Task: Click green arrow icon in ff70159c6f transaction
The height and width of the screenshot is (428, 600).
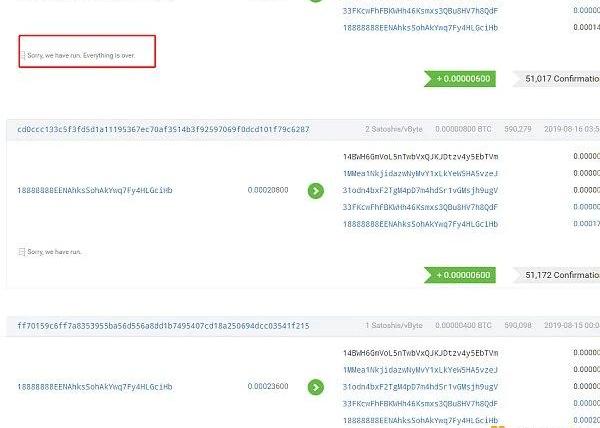Action: pos(316,387)
